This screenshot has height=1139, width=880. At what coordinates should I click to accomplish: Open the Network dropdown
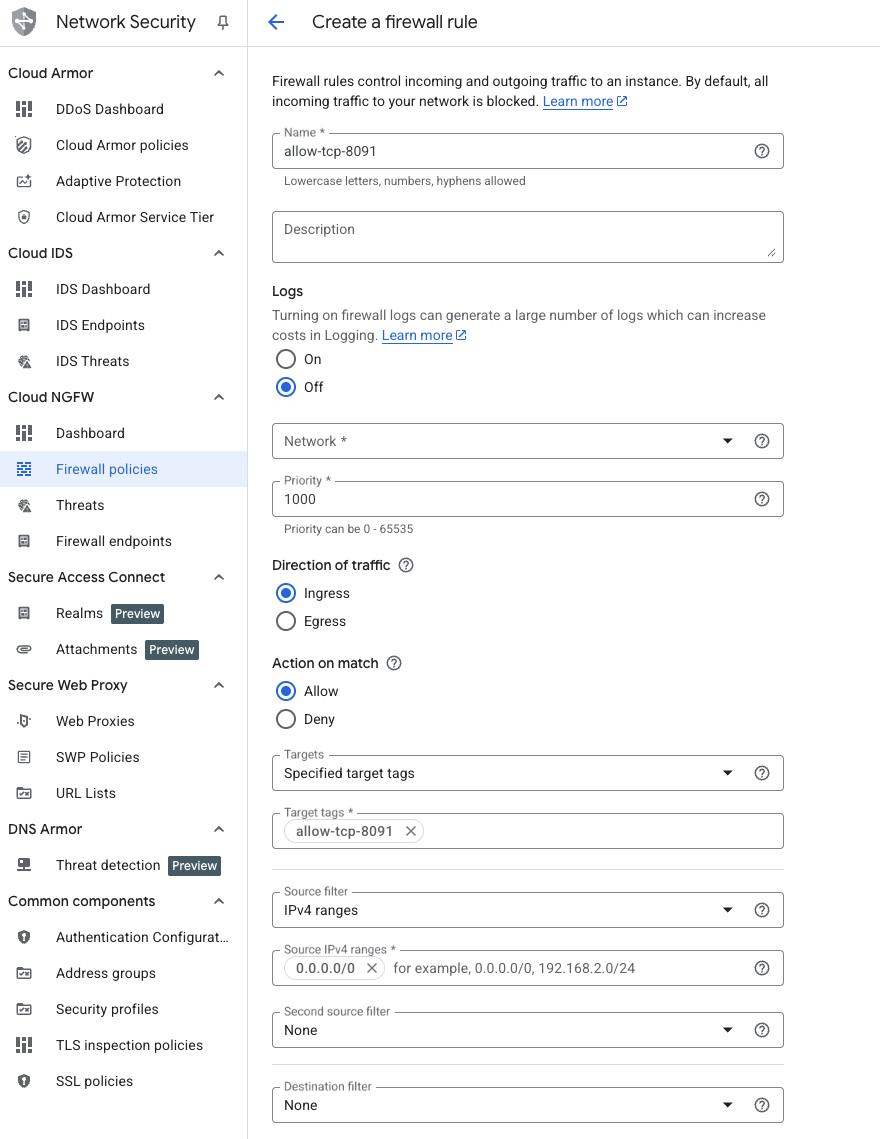pos(727,440)
